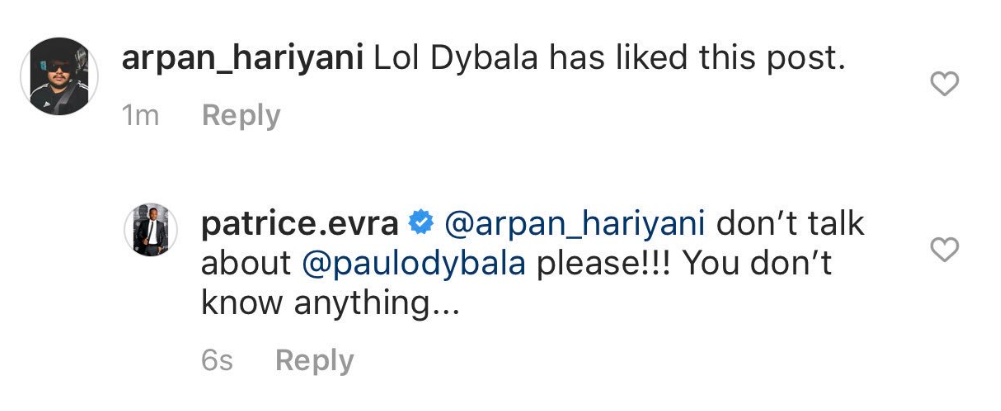
Task: Click the words 'don't talk' in reply
Action: tap(791, 224)
